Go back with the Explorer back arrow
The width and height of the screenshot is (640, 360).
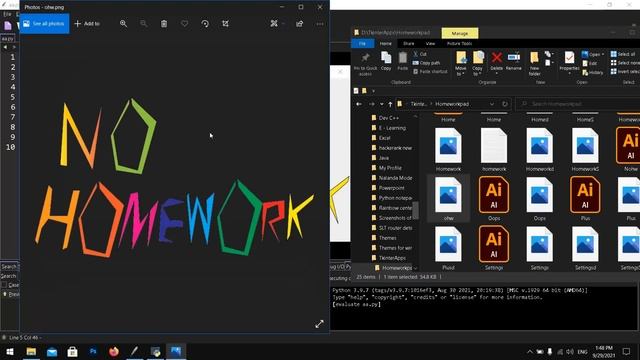359,104
